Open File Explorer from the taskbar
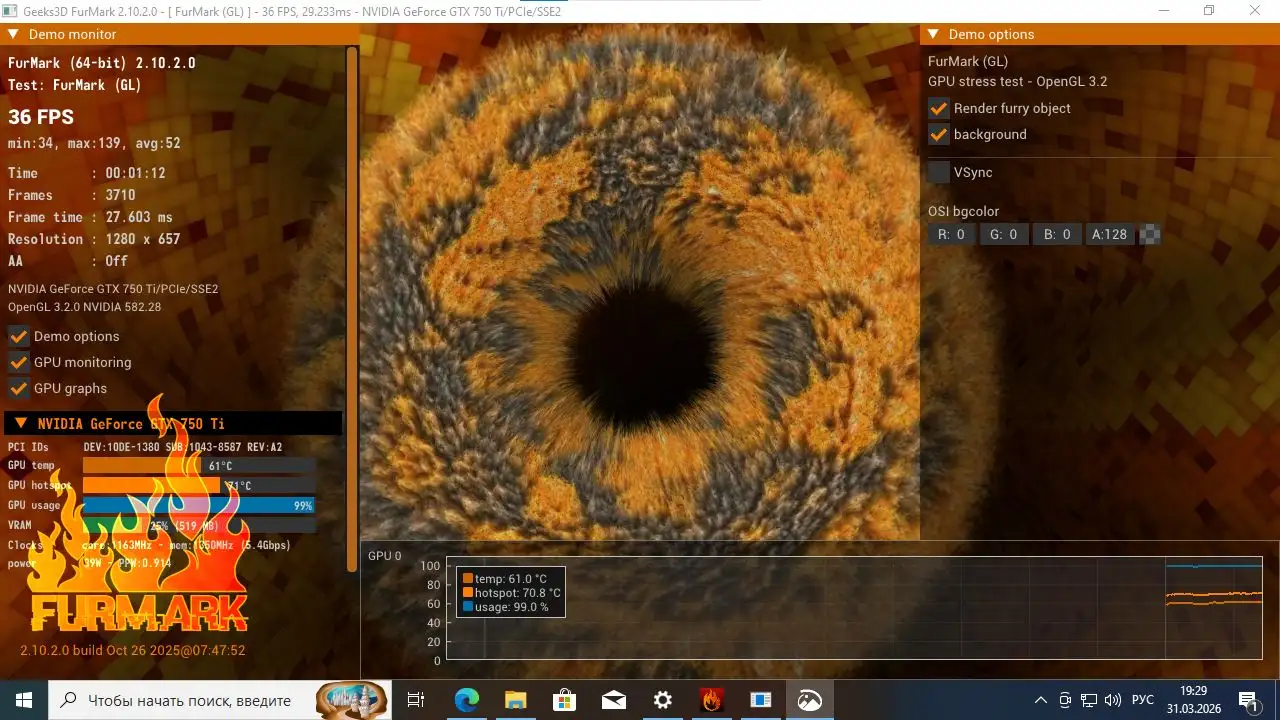The width and height of the screenshot is (1280, 720). click(515, 700)
